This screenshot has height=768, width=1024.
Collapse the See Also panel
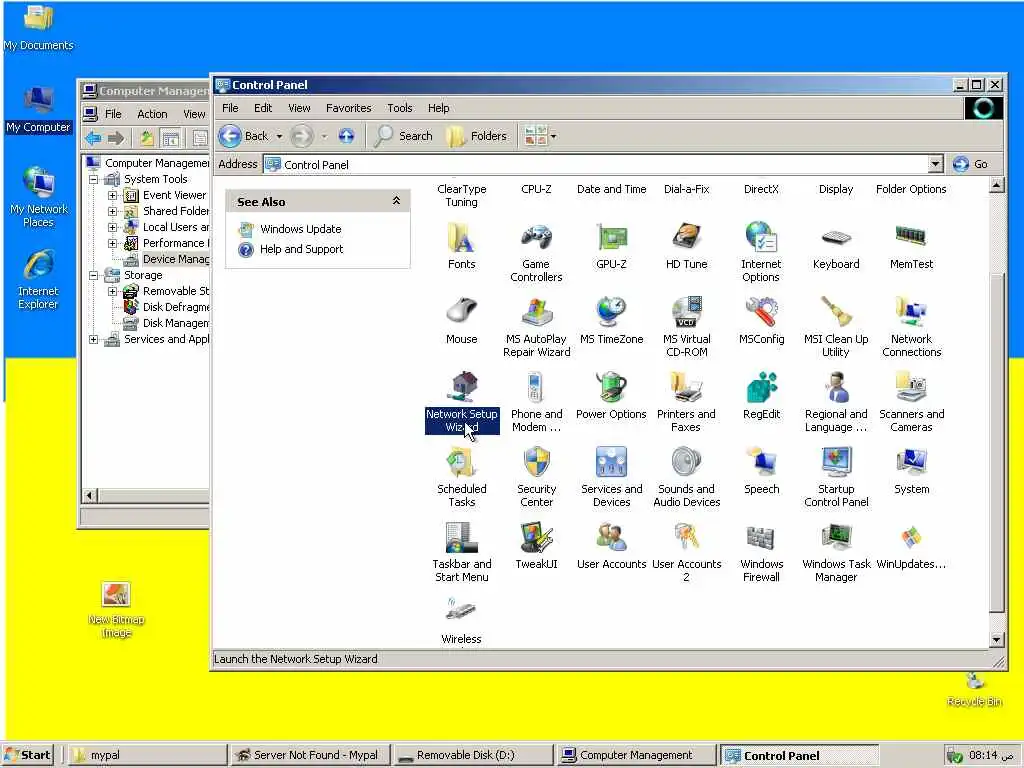396,201
